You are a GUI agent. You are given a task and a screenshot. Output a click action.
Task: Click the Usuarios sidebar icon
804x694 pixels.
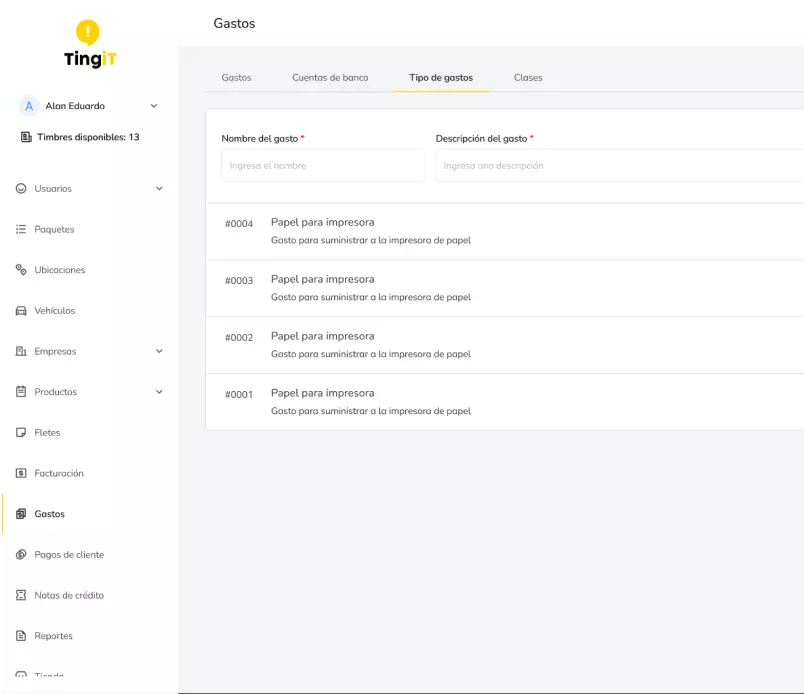click(x=21, y=189)
